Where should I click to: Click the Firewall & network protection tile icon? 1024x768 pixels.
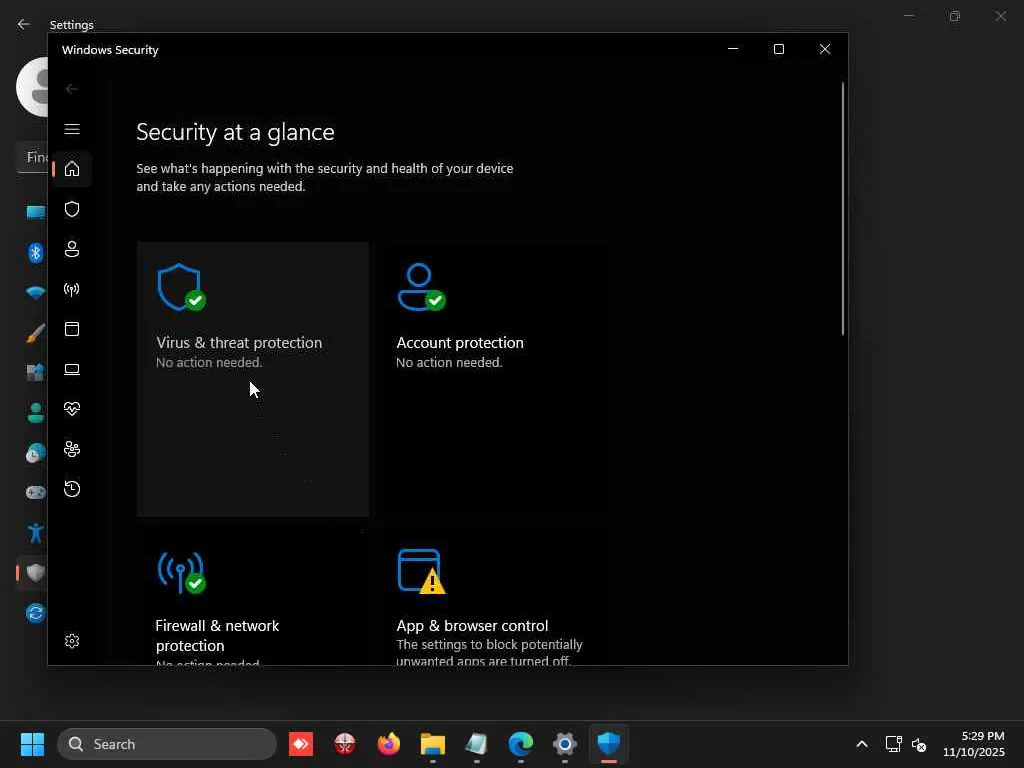point(181,573)
